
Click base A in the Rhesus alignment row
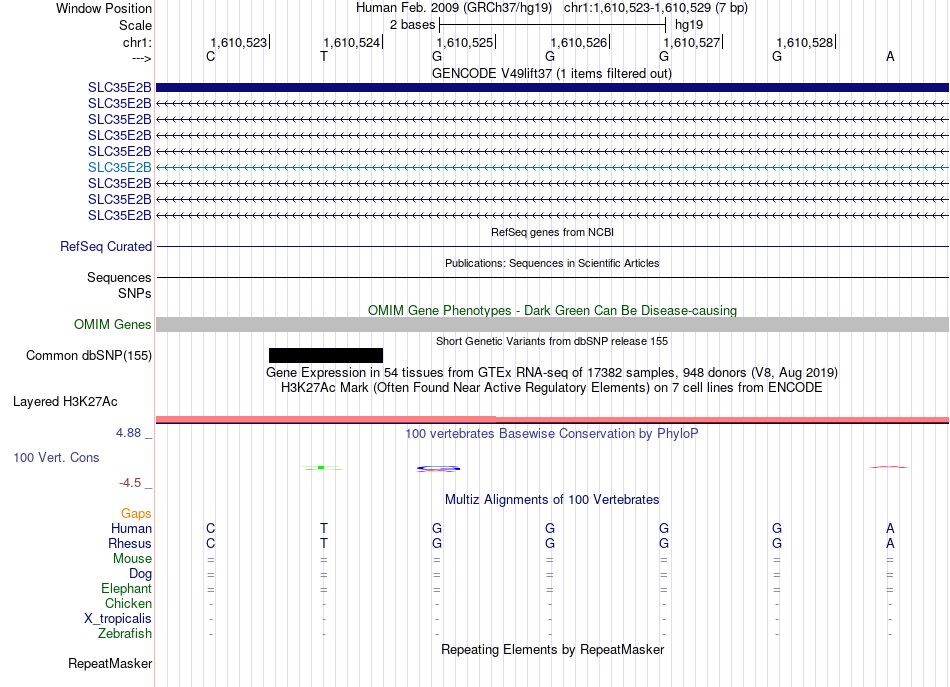pyautogui.click(x=890, y=543)
